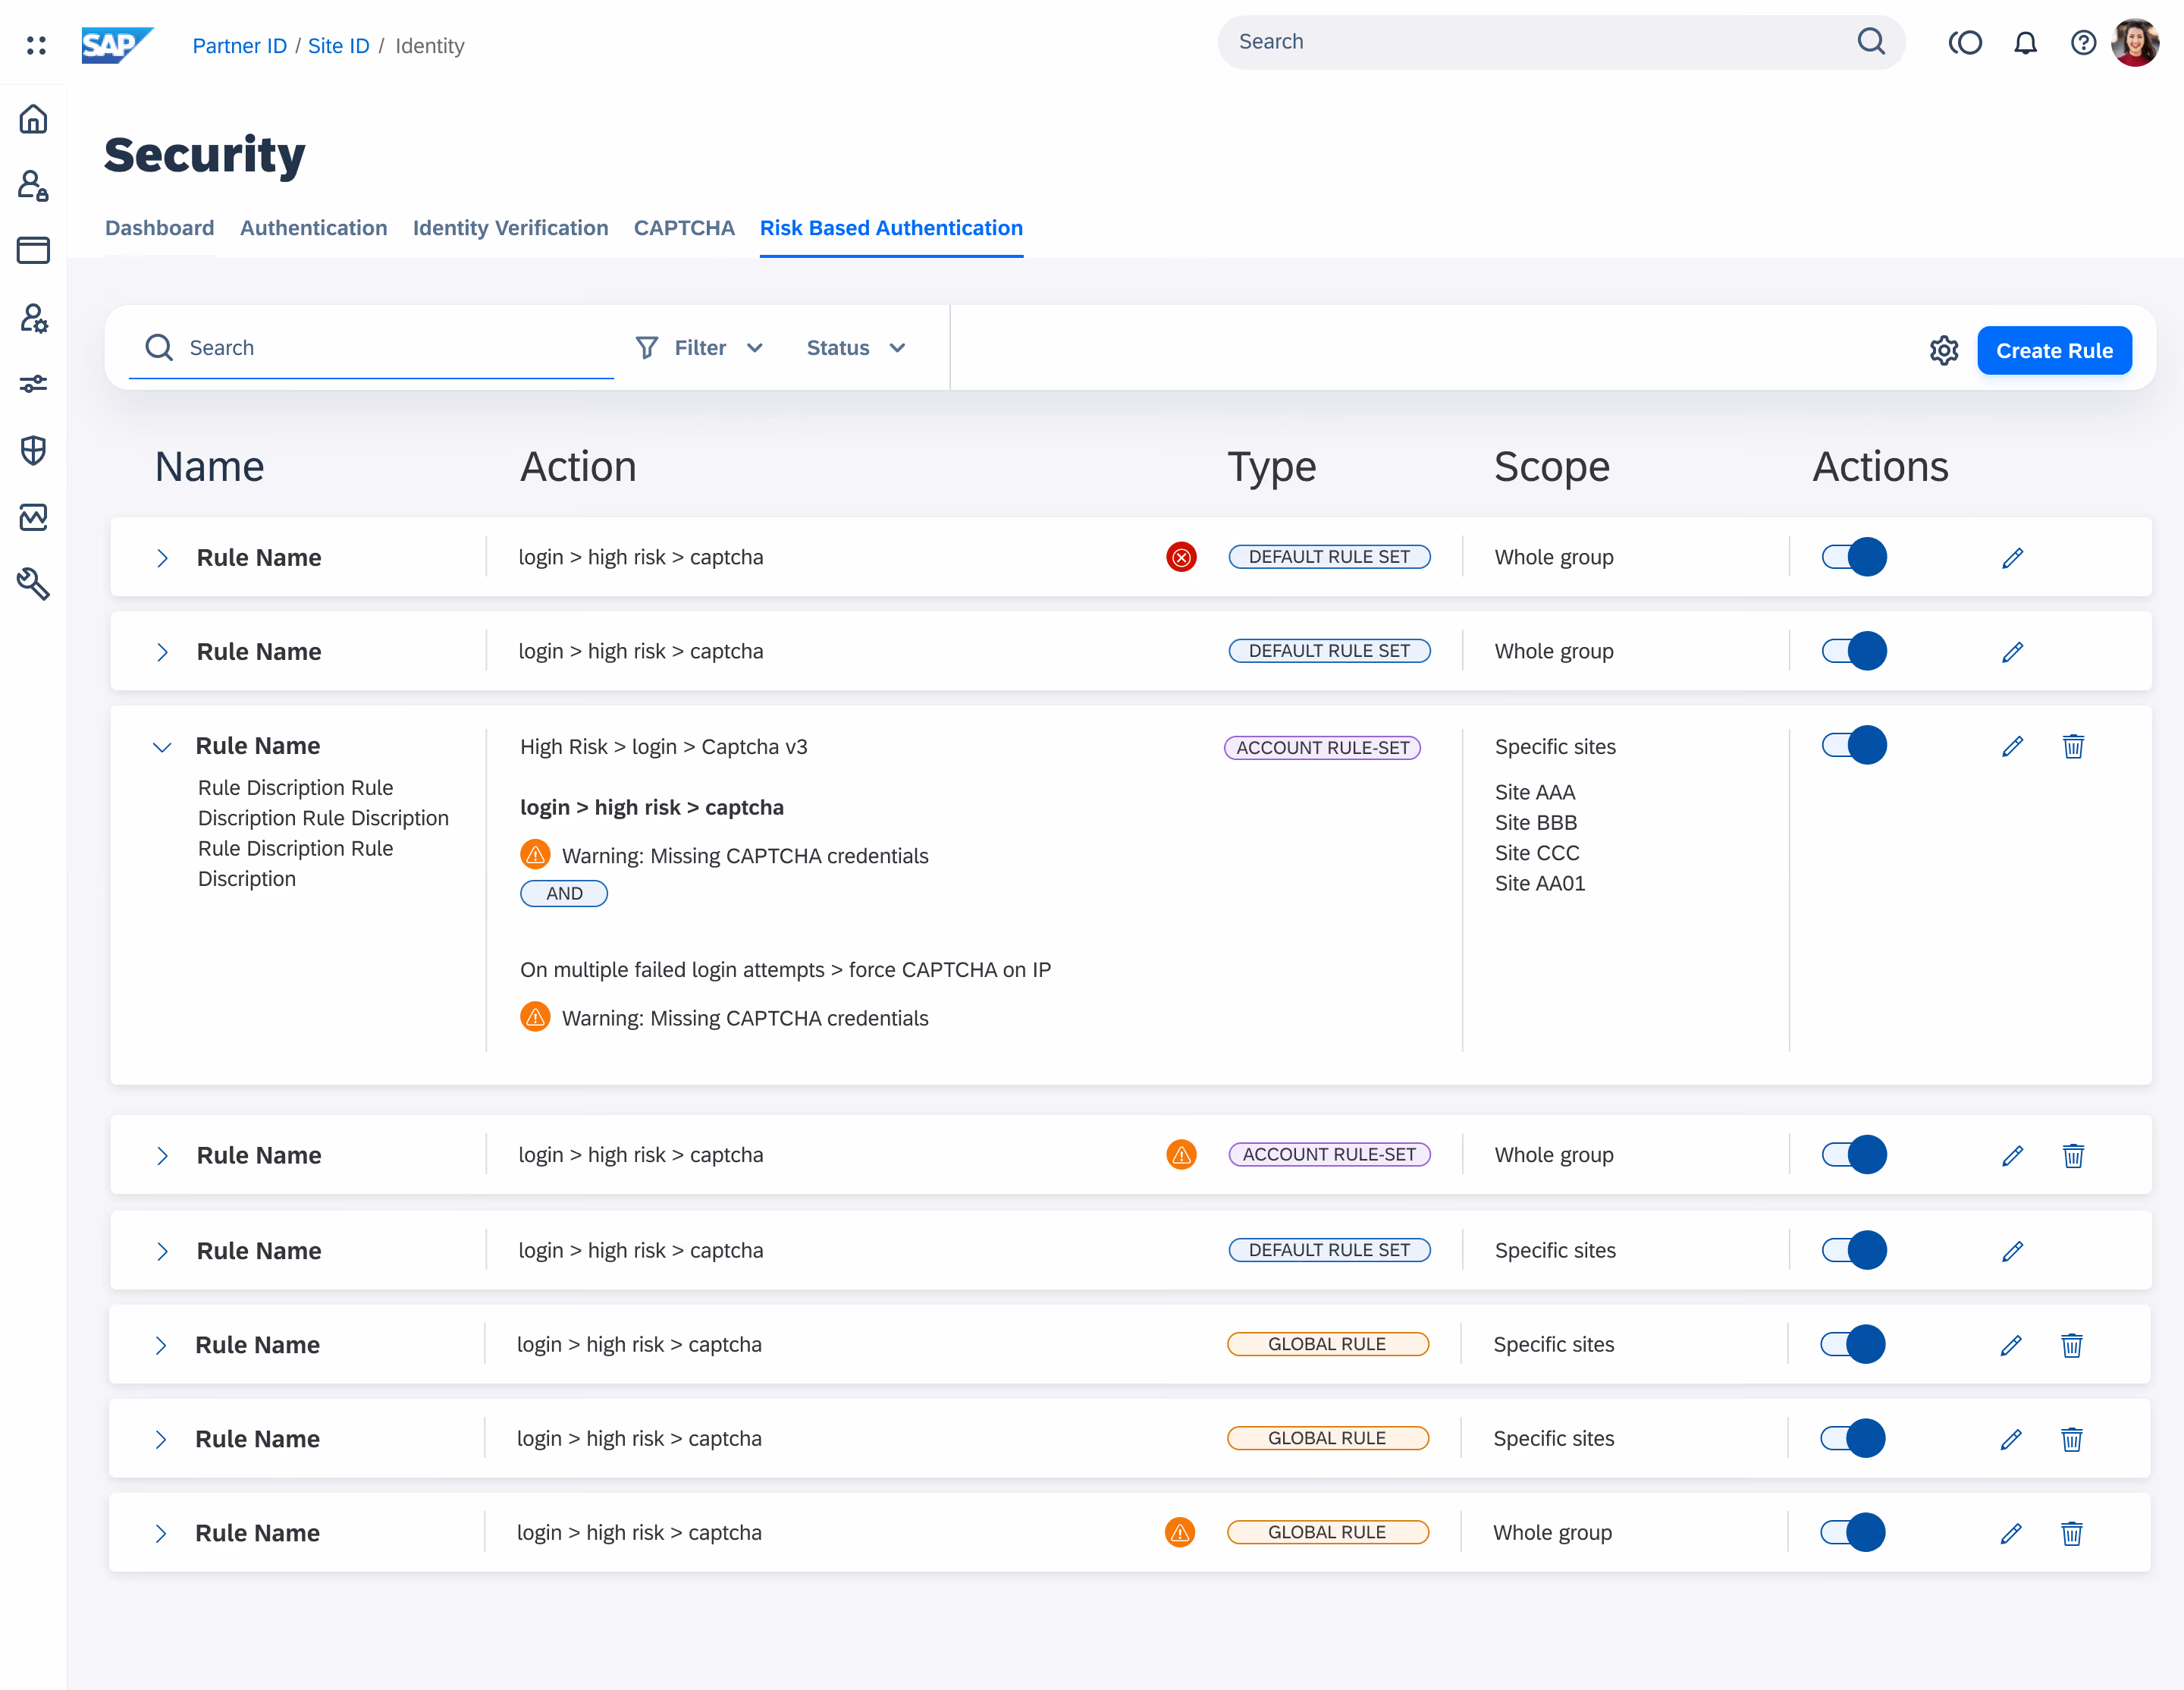Click the red error icon on the first rule
The height and width of the screenshot is (1690, 2184).
coord(1181,557)
